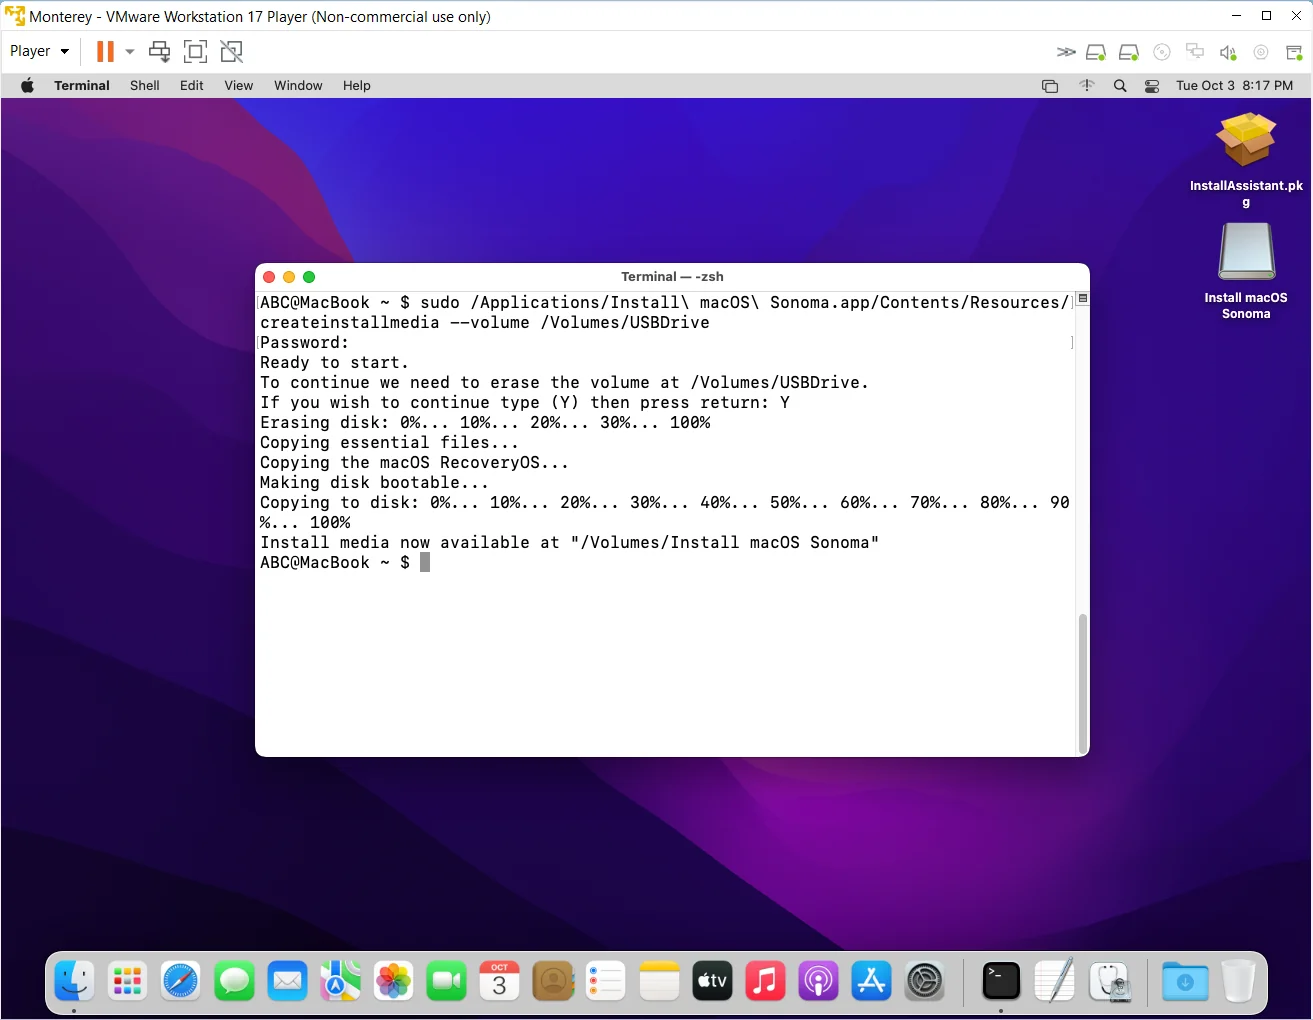This screenshot has height=1020, width=1313.
Task: Toggle the network adapter connection icon
Action: pos(1195,52)
